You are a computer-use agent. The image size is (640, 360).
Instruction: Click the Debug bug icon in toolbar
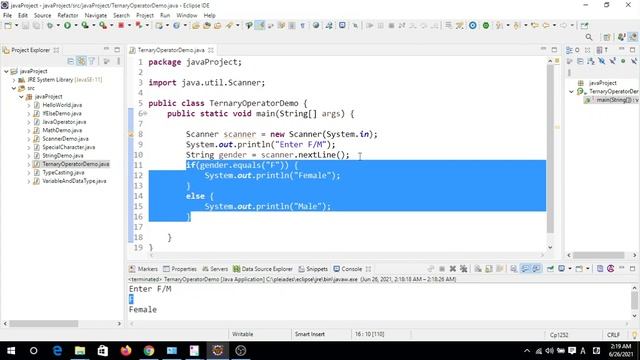pos(49,25)
